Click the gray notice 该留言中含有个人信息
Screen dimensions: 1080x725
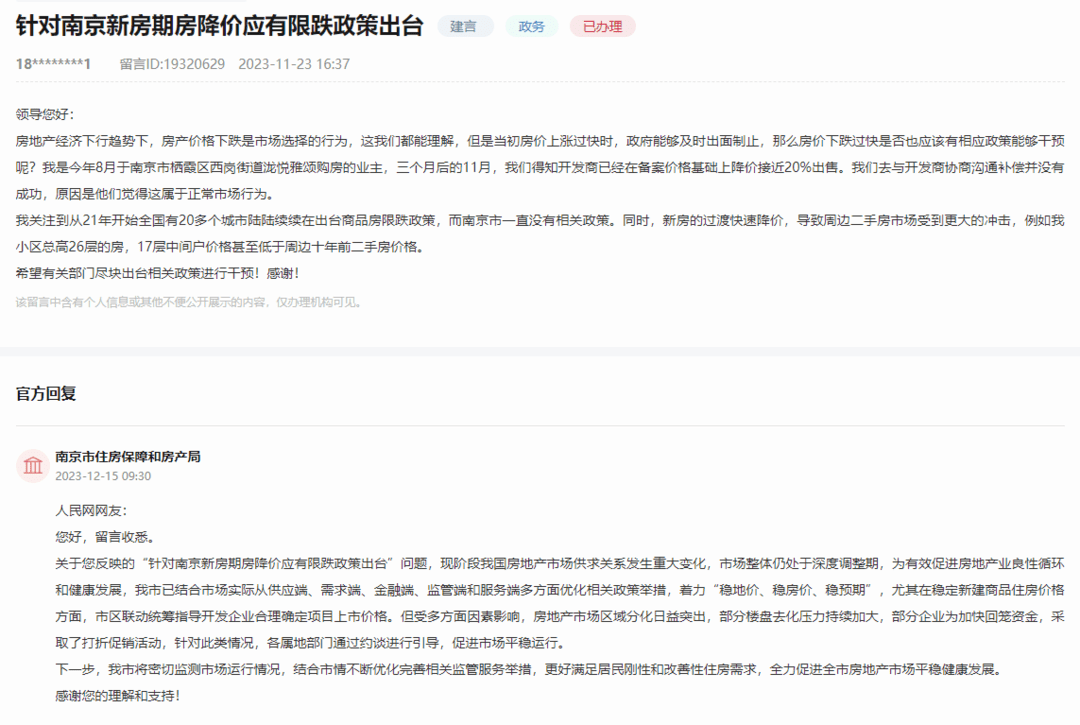(189, 302)
